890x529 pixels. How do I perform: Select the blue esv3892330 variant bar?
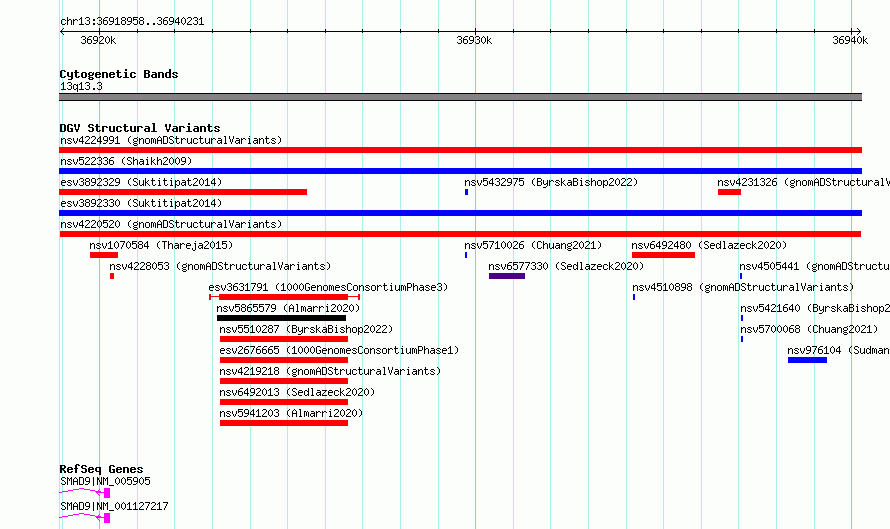click(460, 213)
